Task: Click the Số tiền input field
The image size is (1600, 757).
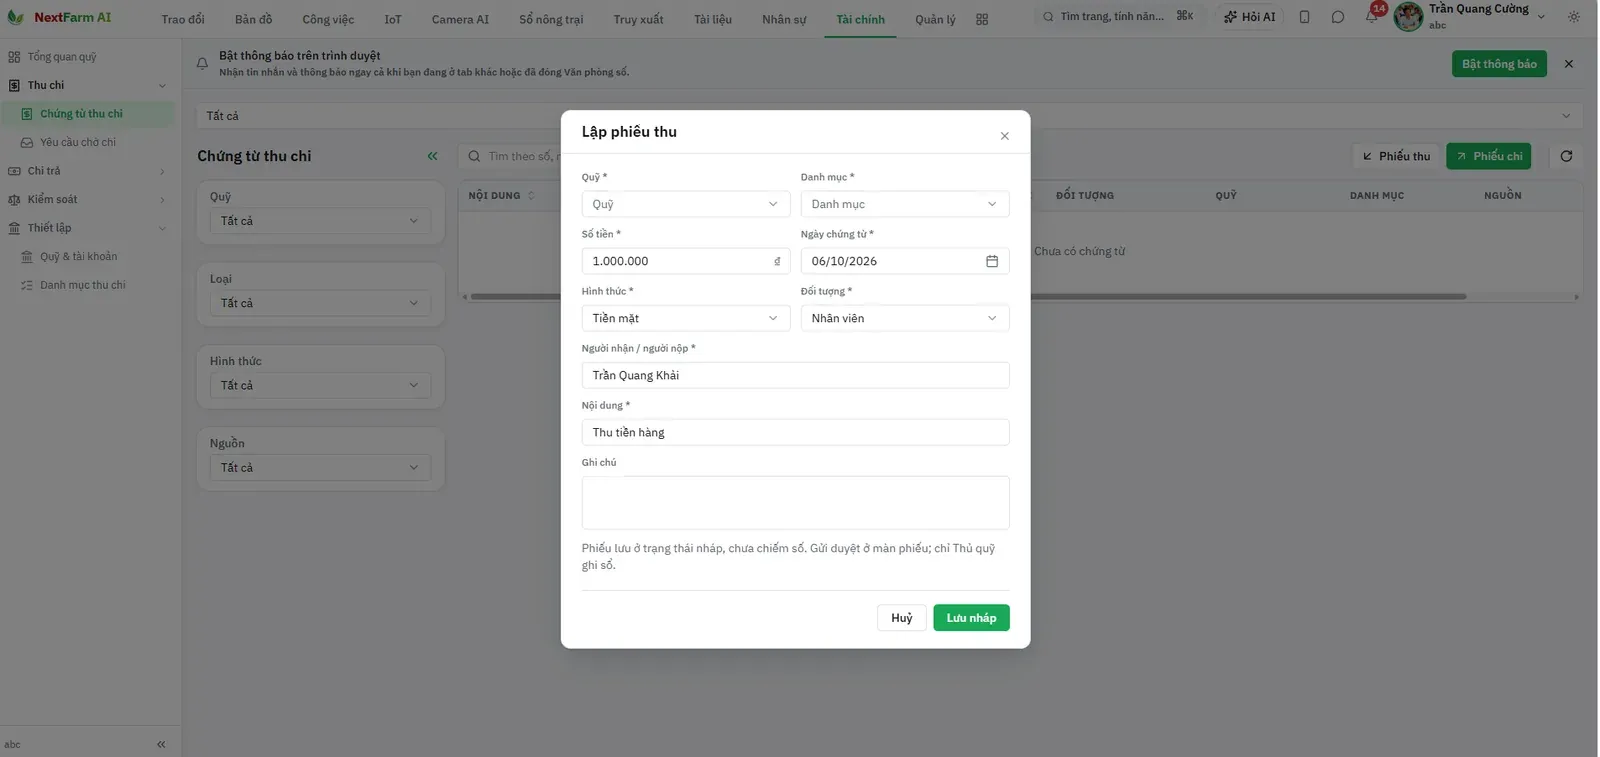Action: click(x=685, y=261)
